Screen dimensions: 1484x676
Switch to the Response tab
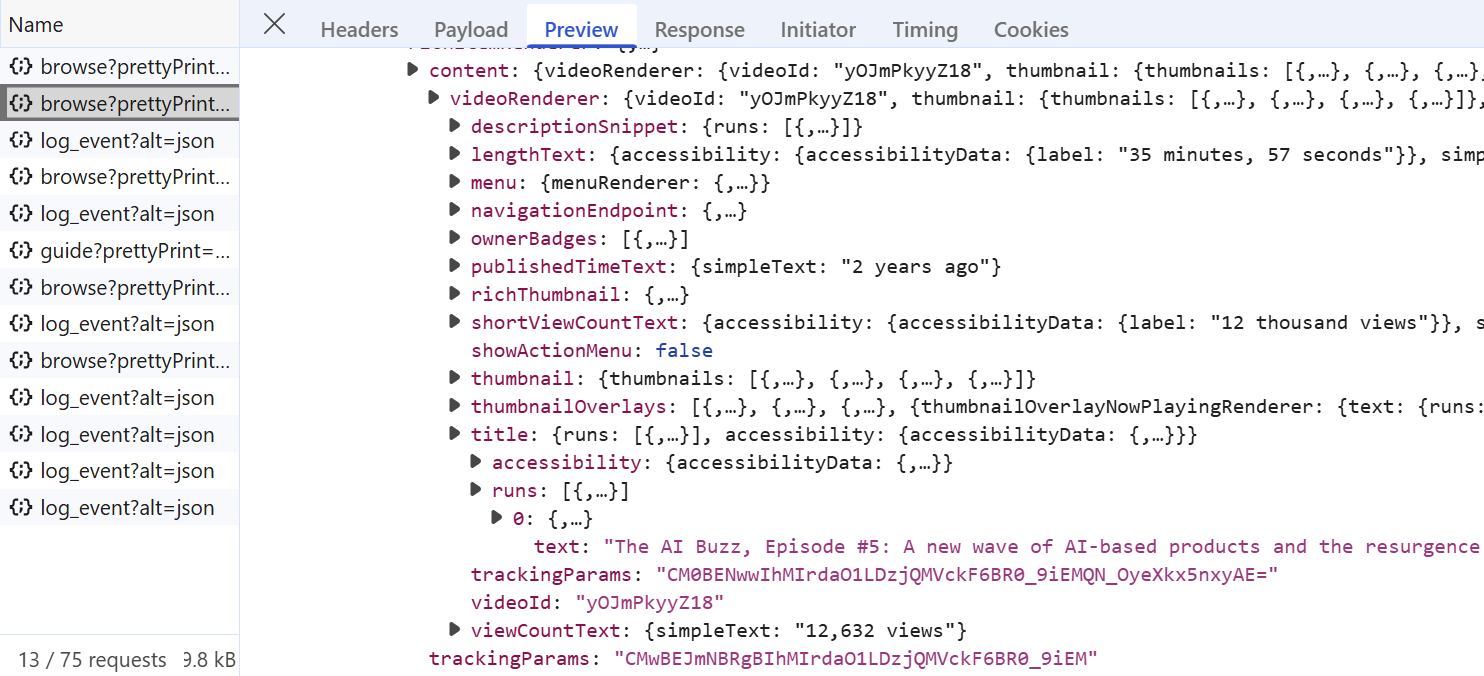[x=699, y=30]
